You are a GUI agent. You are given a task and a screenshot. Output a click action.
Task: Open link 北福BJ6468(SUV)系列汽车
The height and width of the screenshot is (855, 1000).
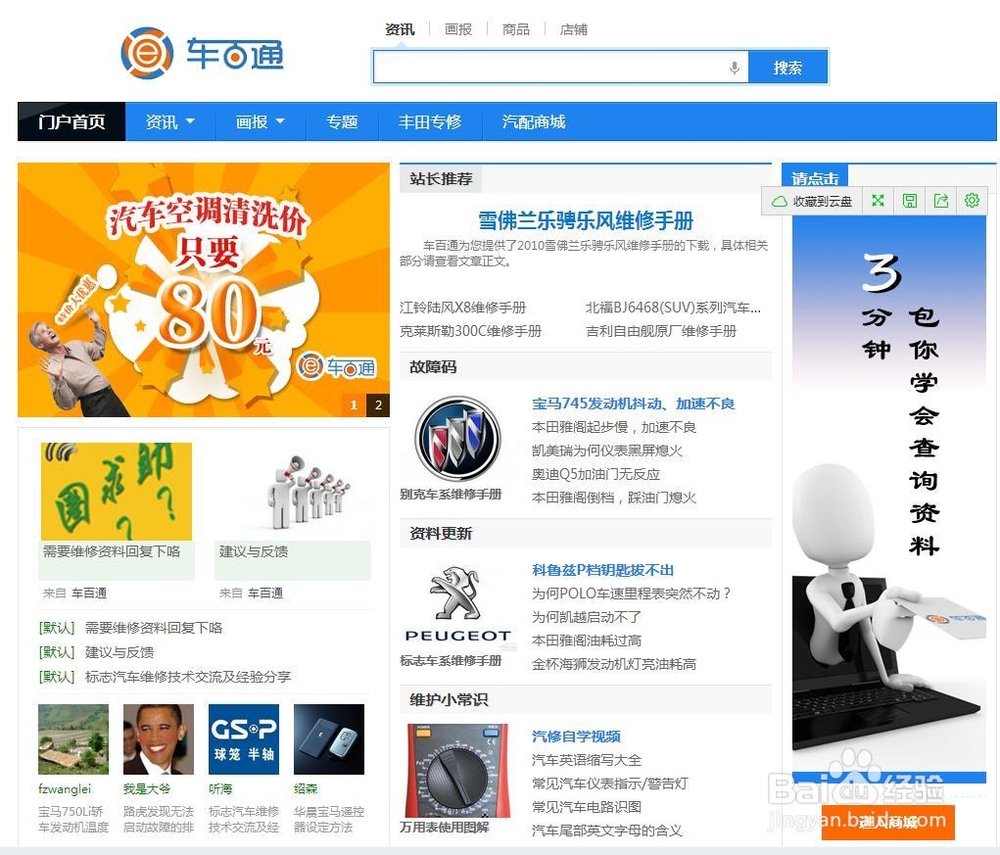[673, 307]
